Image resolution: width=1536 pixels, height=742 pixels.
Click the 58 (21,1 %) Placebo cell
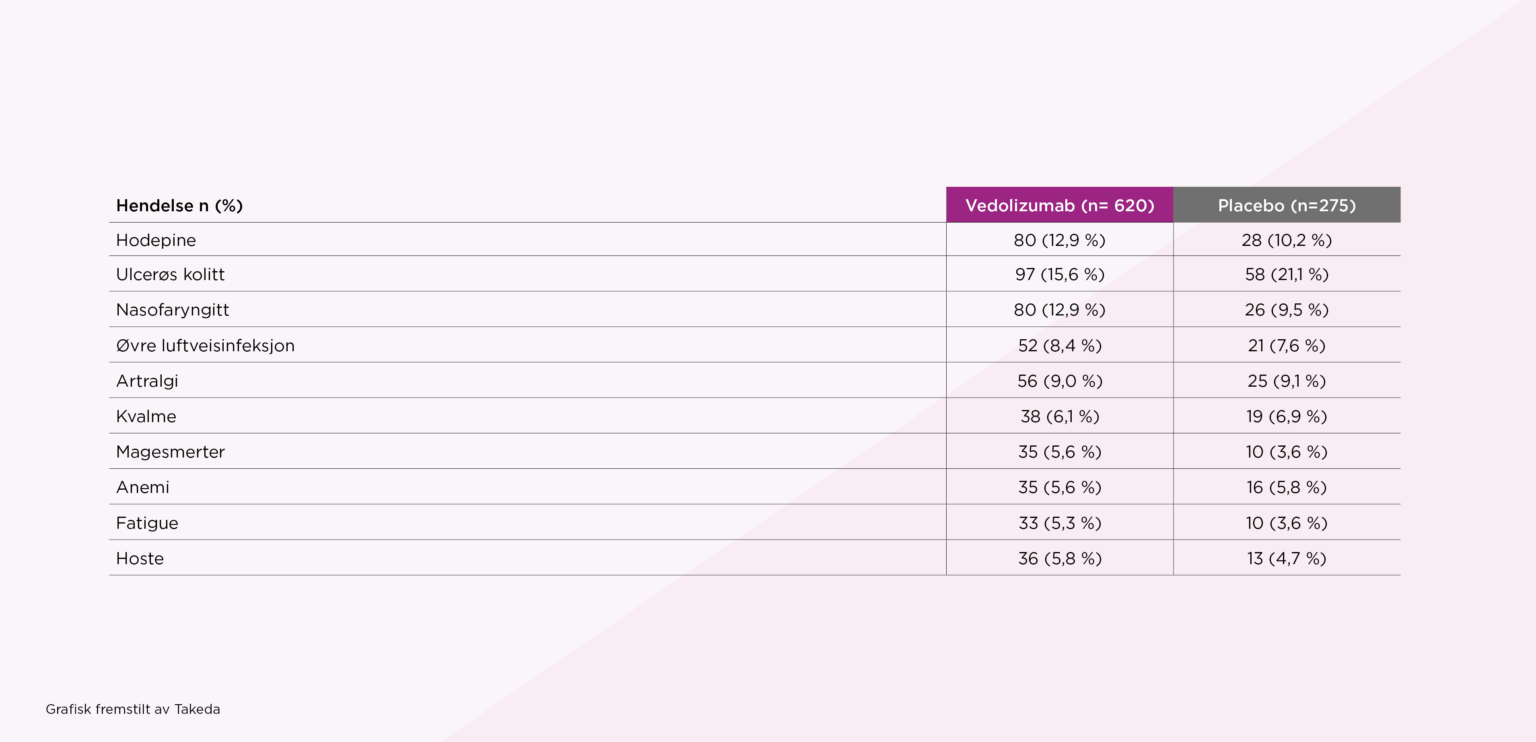point(1286,274)
